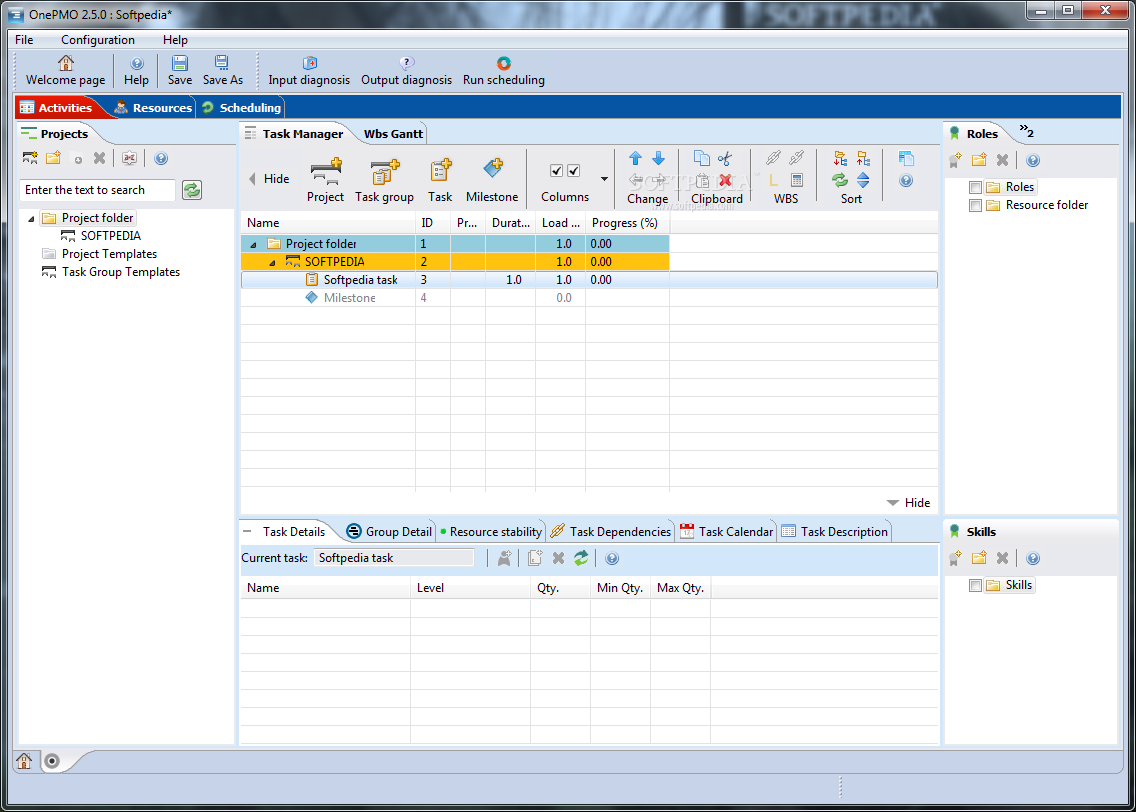1136x812 pixels.
Task: Open the Welcome page from the toolbar
Action: 65,70
